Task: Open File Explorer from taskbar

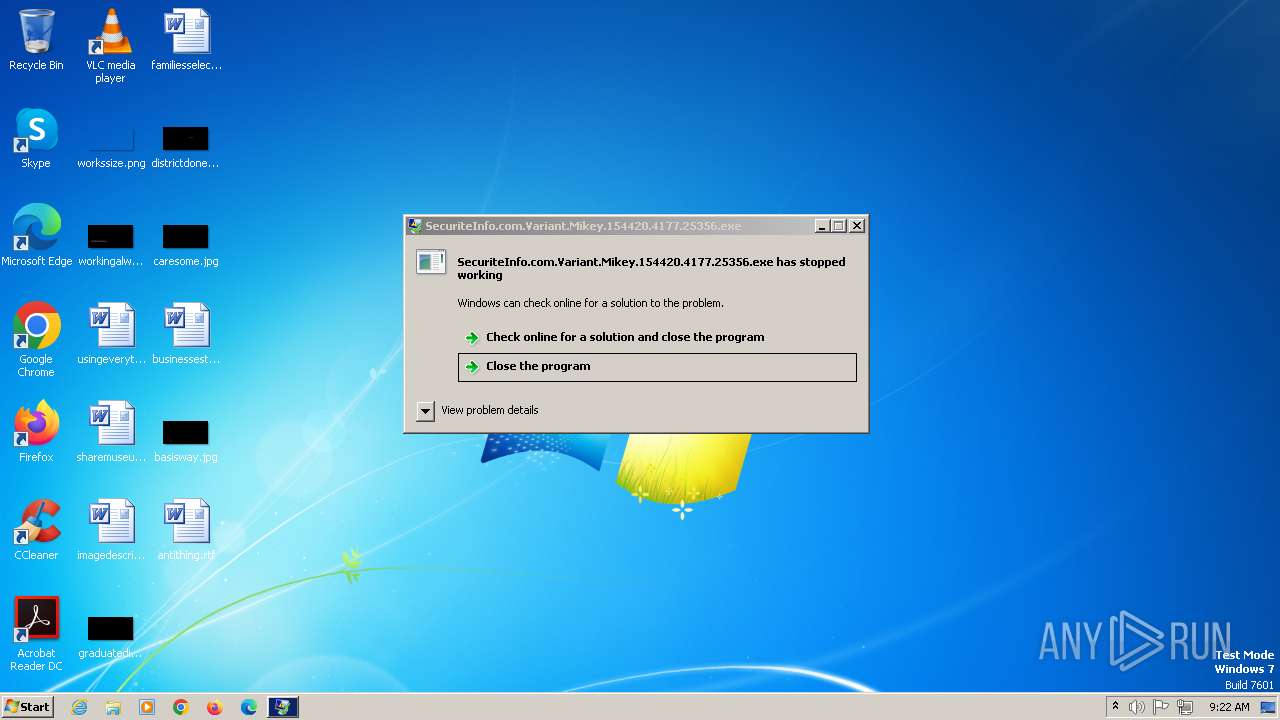Action: (113, 707)
